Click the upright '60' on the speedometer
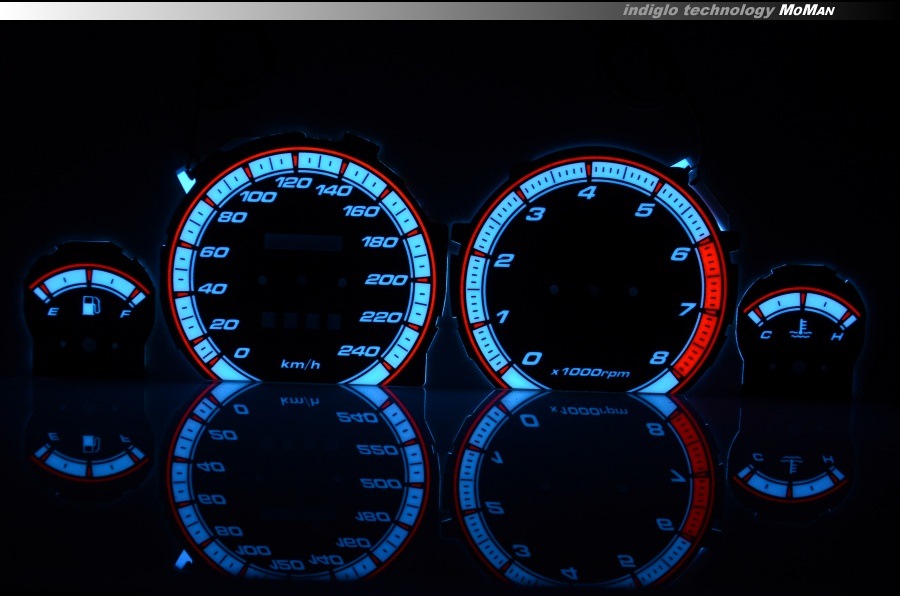900x596 pixels. [x=215, y=251]
